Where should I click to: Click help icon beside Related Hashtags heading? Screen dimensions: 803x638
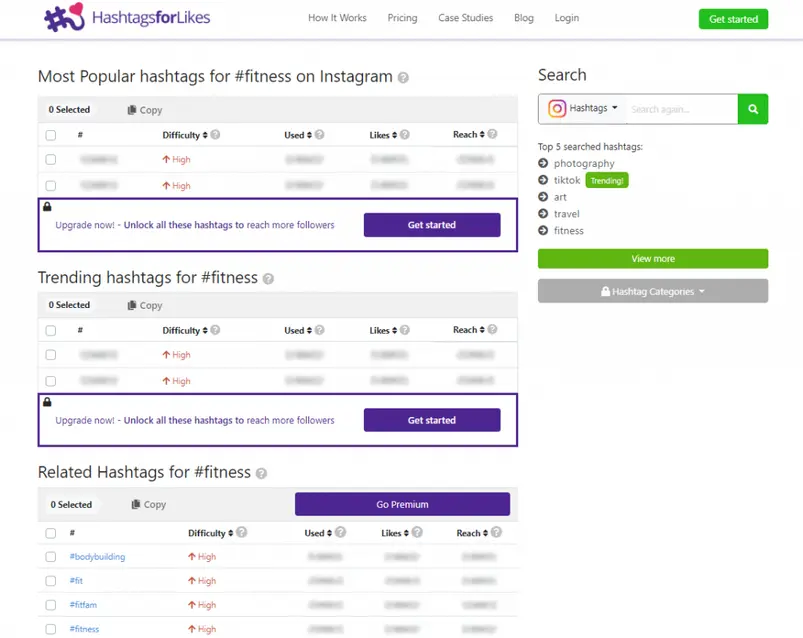(x=261, y=474)
